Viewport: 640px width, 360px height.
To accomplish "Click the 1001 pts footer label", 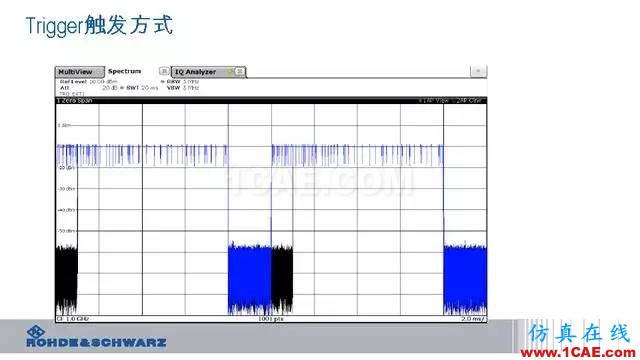I will [271, 319].
